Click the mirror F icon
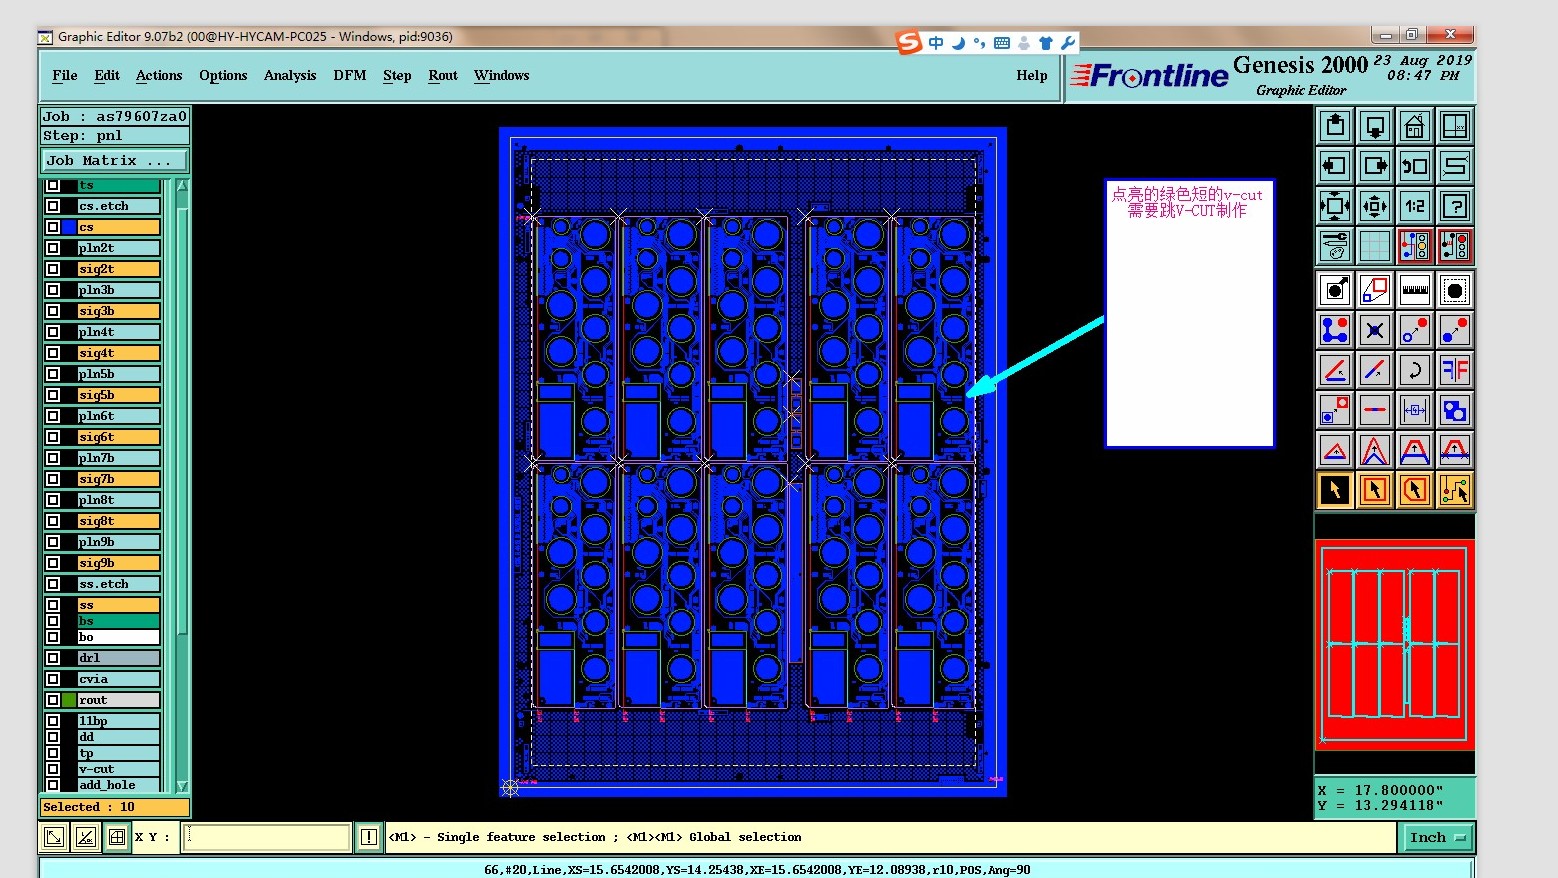This screenshot has height=878, width=1558. (x=1455, y=370)
